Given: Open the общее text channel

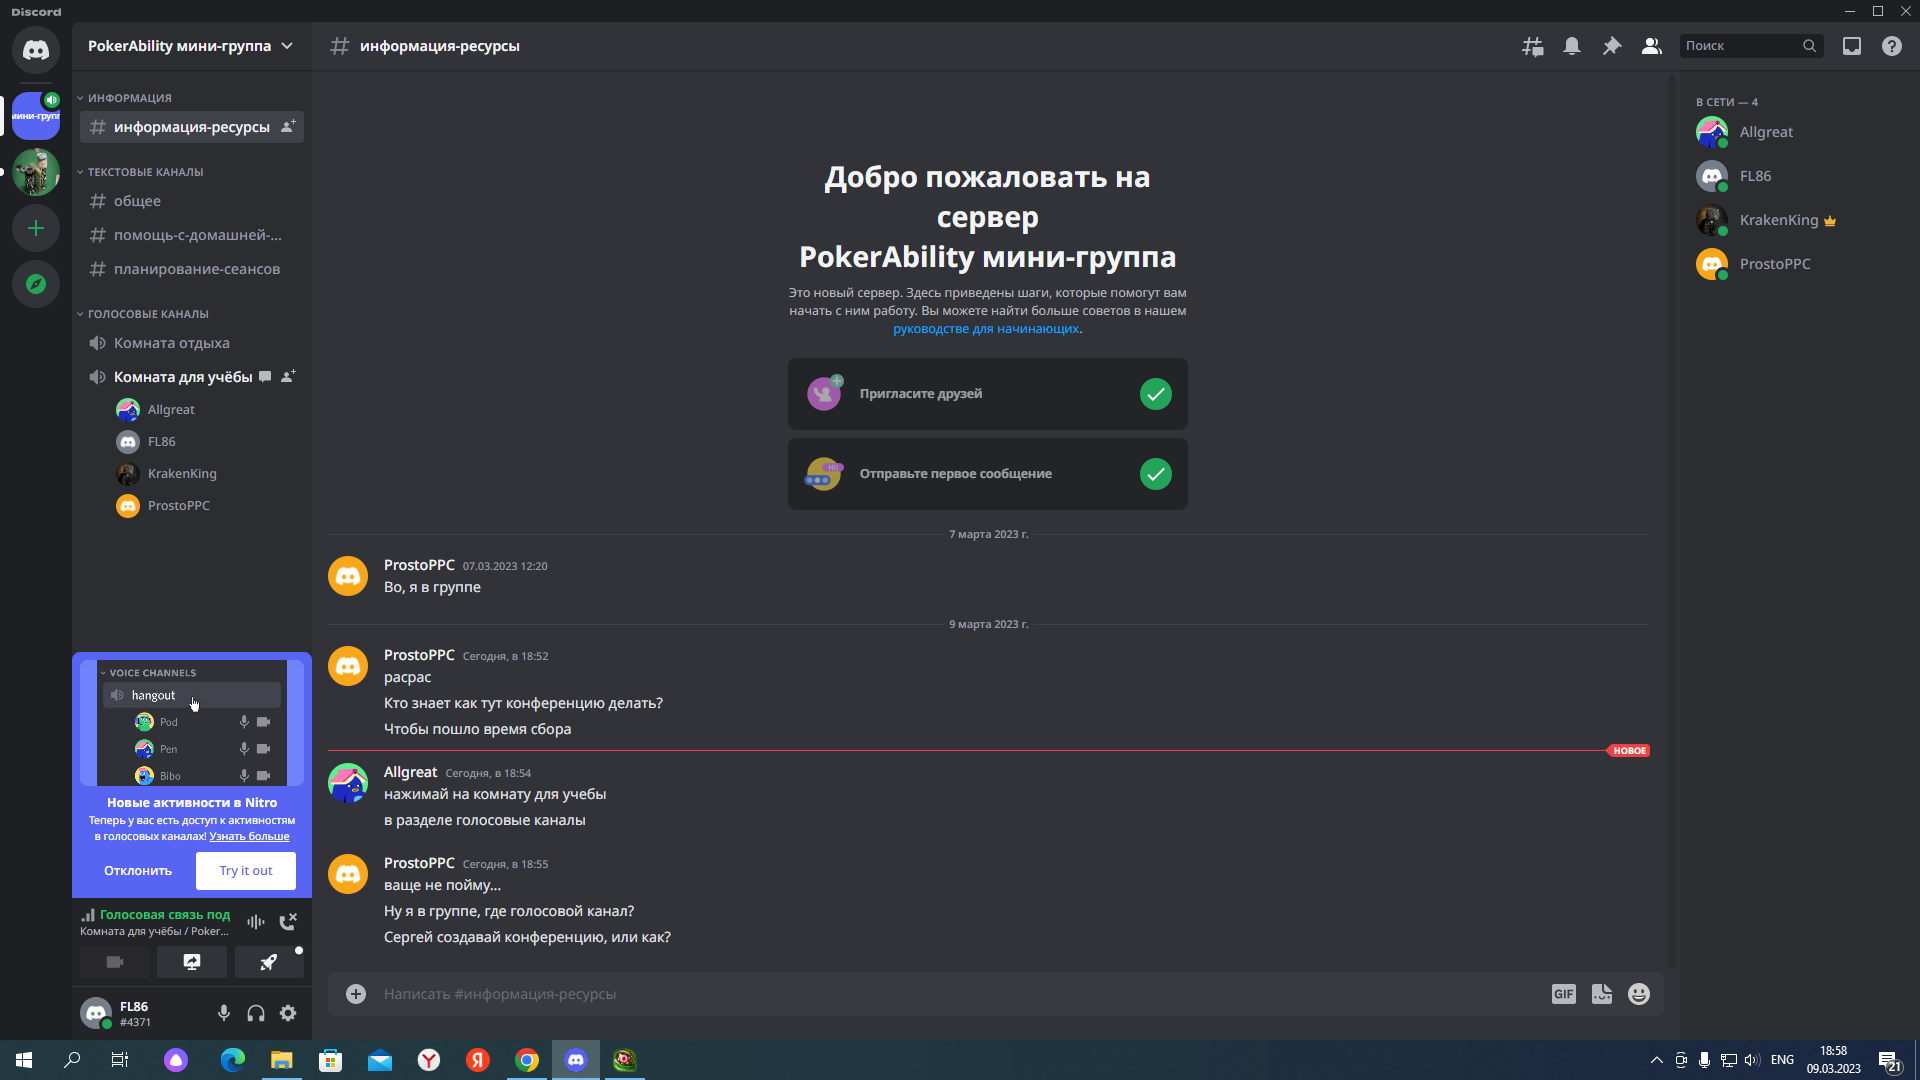Looking at the screenshot, I should [191, 201].
